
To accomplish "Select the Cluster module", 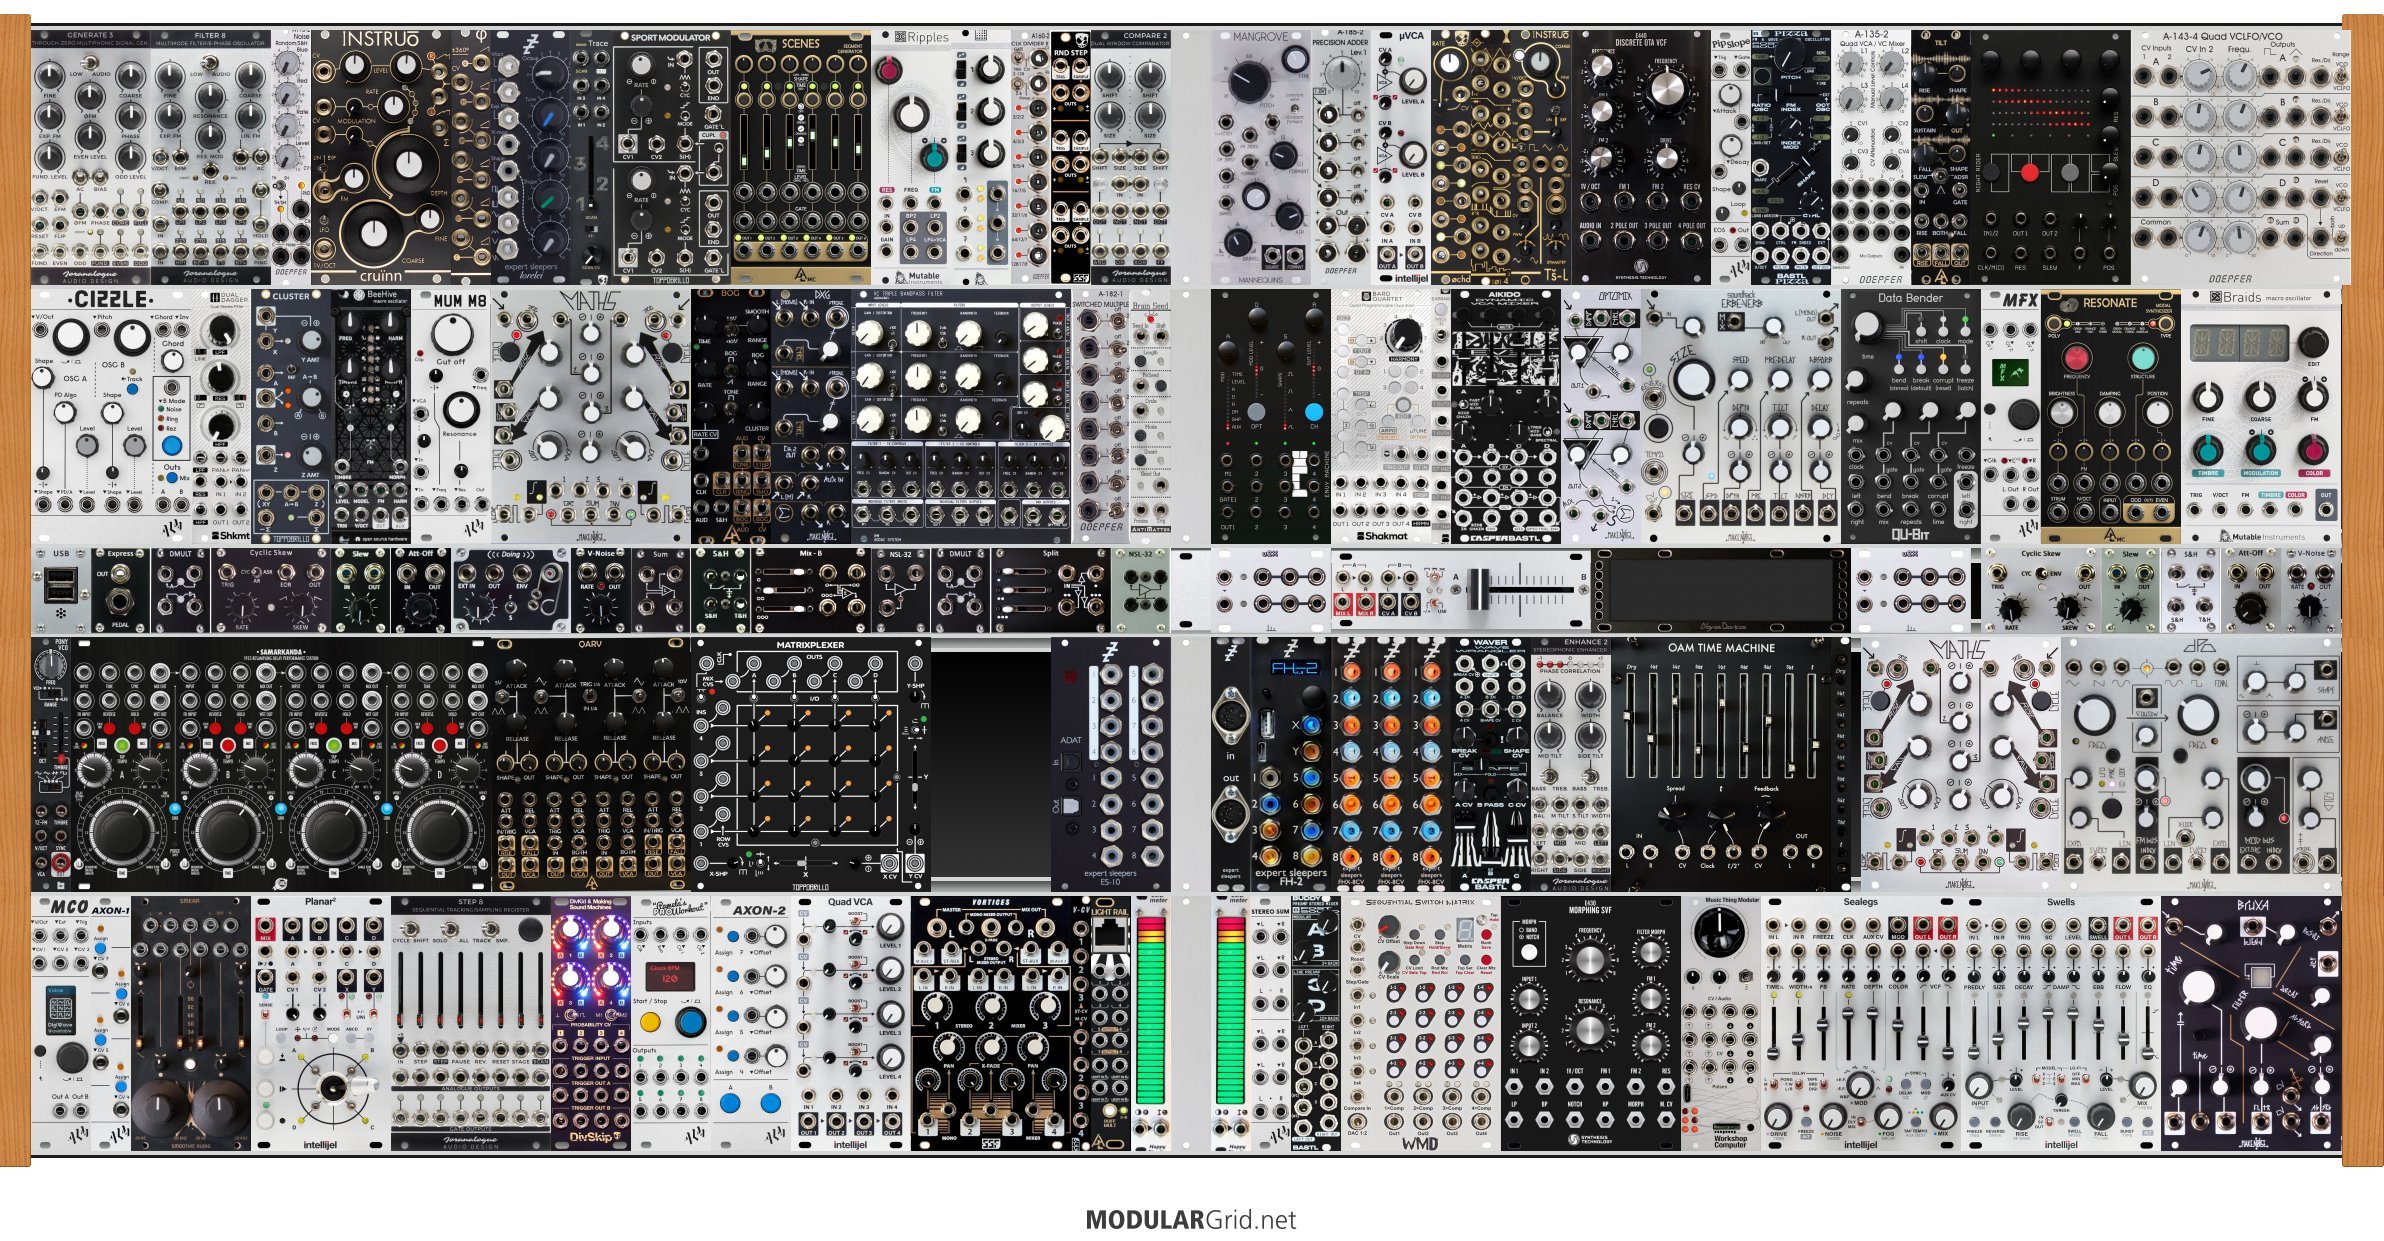I will pos(291,417).
